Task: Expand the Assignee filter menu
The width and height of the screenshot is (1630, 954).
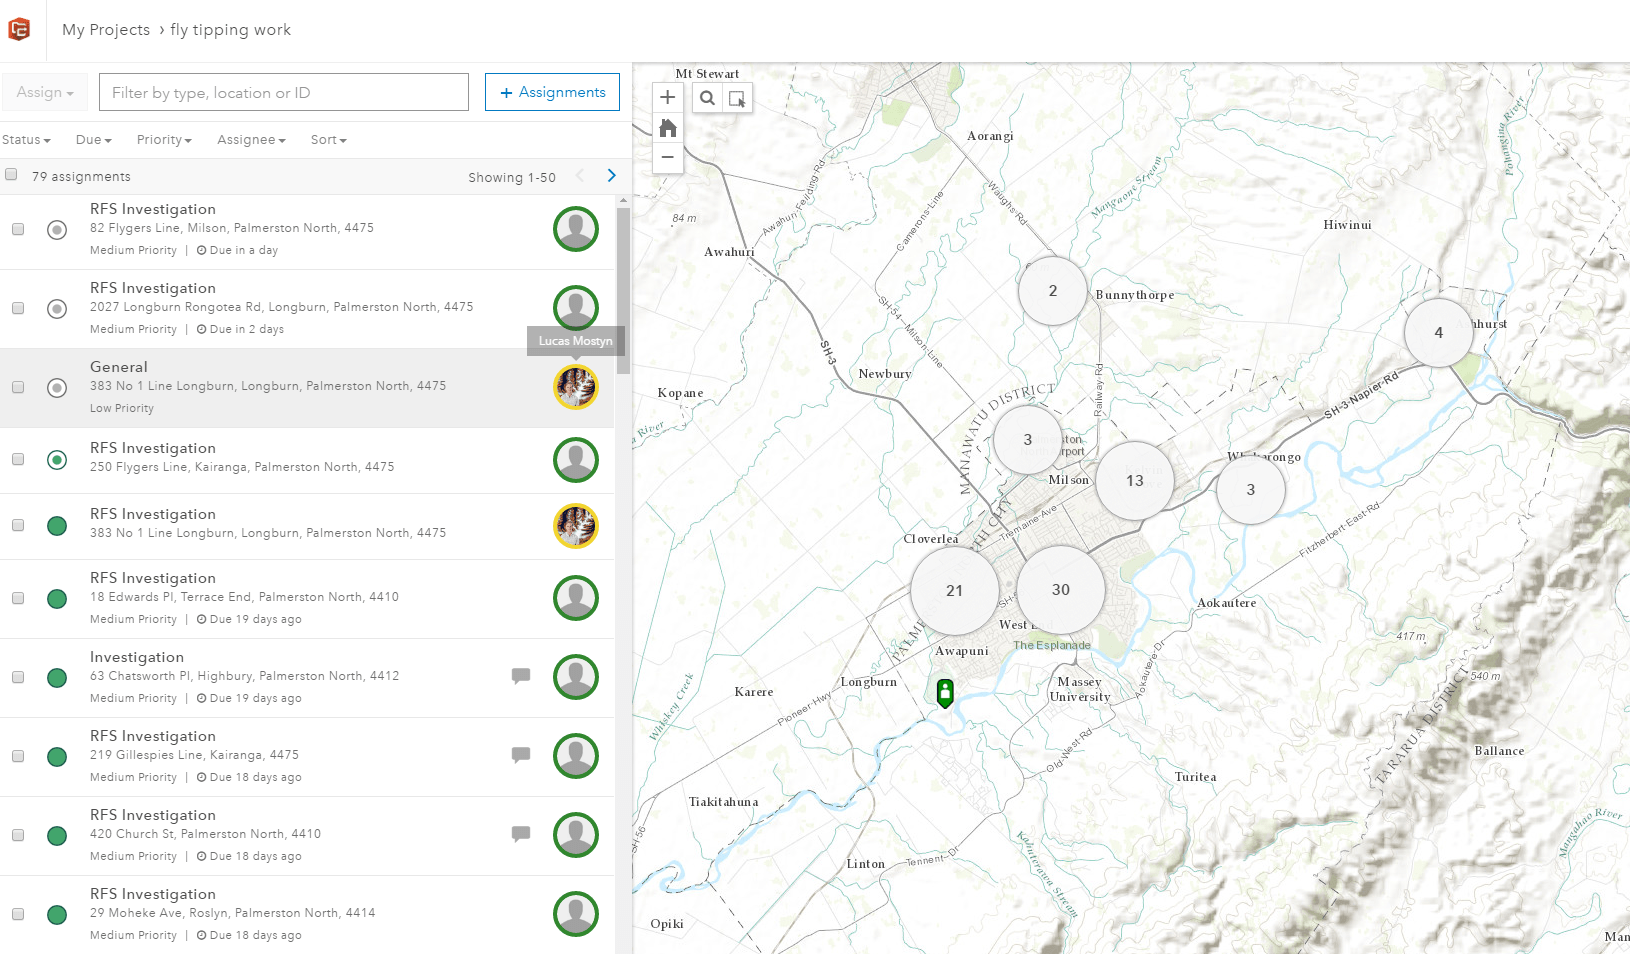Action: pyautogui.click(x=250, y=139)
